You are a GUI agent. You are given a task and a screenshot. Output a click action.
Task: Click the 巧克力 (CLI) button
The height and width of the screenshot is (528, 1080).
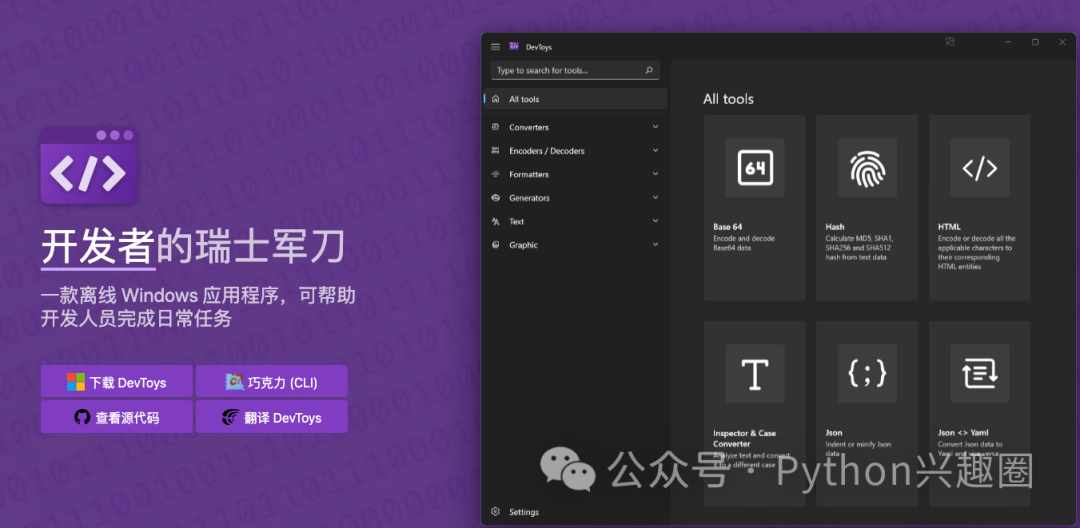(x=271, y=381)
